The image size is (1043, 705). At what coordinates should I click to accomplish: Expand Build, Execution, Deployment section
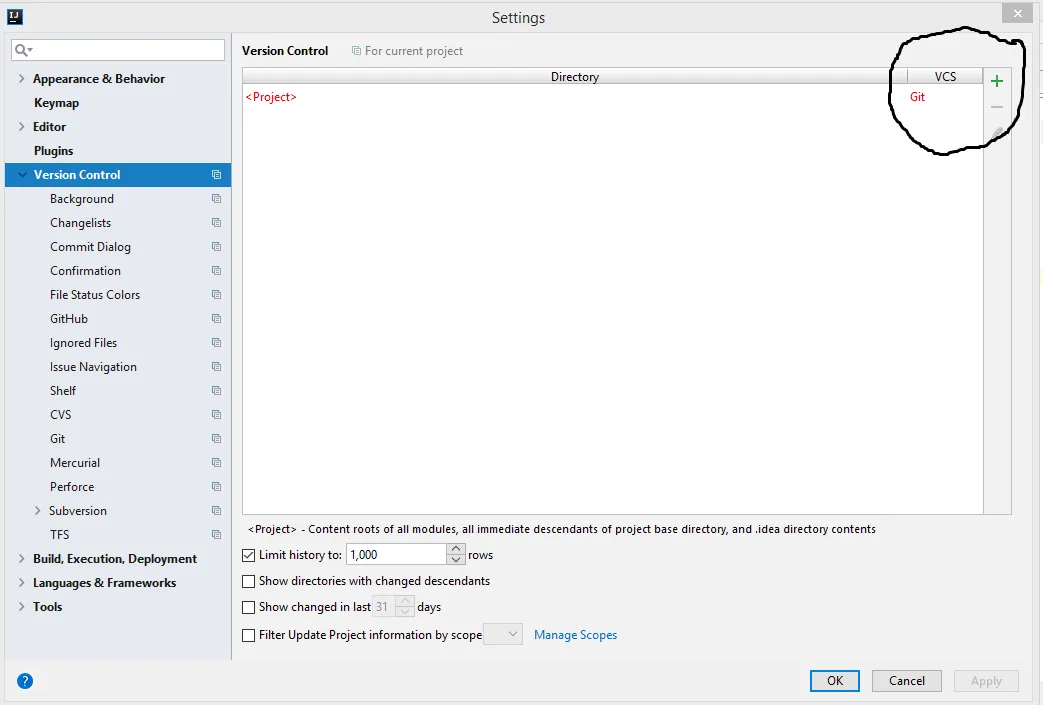point(21,559)
